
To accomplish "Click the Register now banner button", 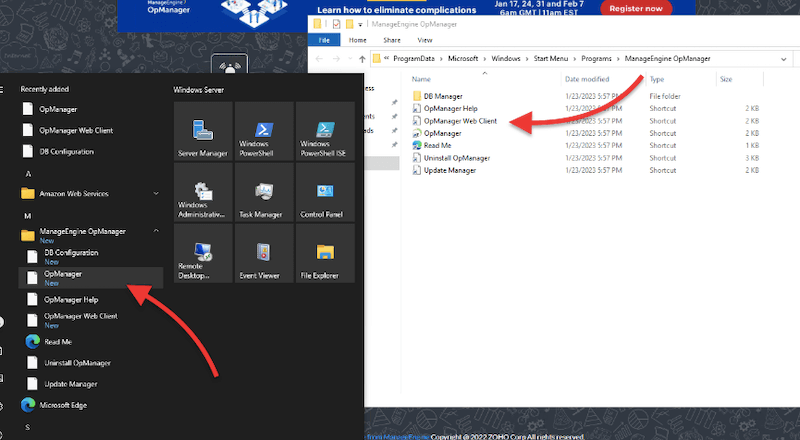I will click(636, 9).
